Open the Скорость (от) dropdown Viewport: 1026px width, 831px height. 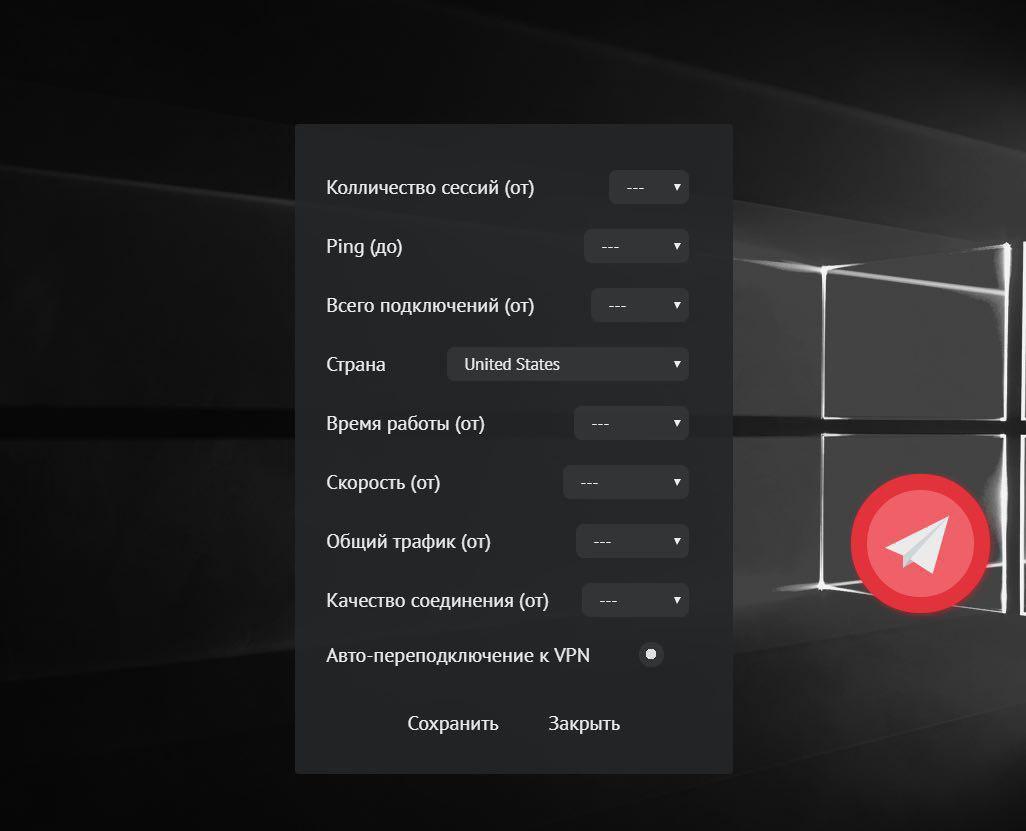point(626,482)
